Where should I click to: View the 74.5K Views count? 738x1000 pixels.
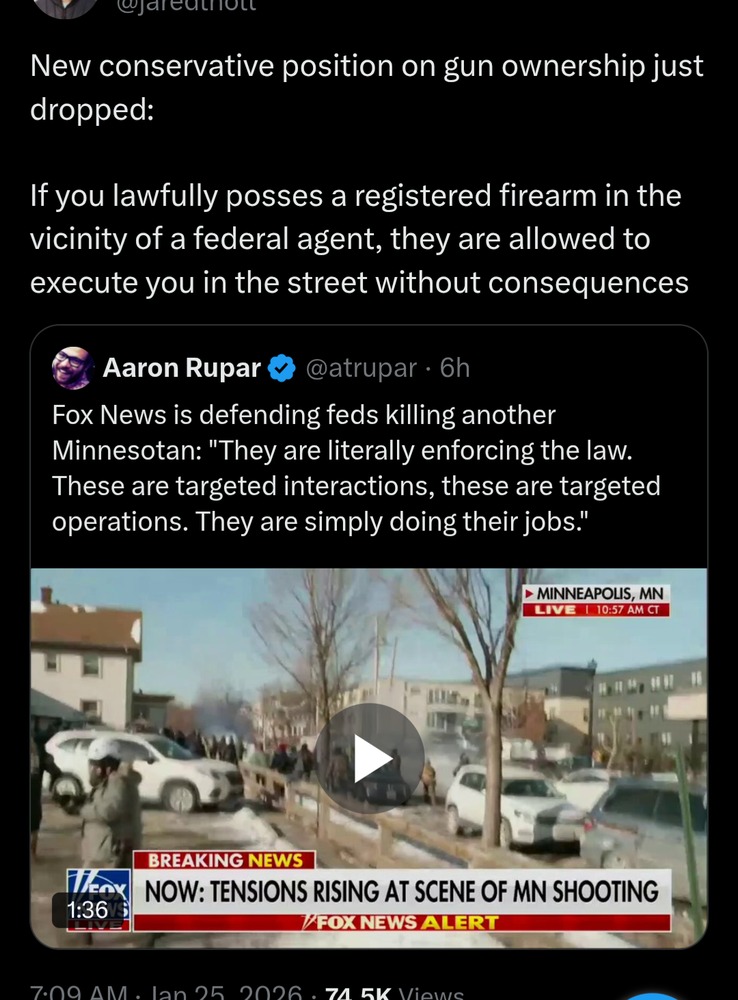[x=394, y=992]
